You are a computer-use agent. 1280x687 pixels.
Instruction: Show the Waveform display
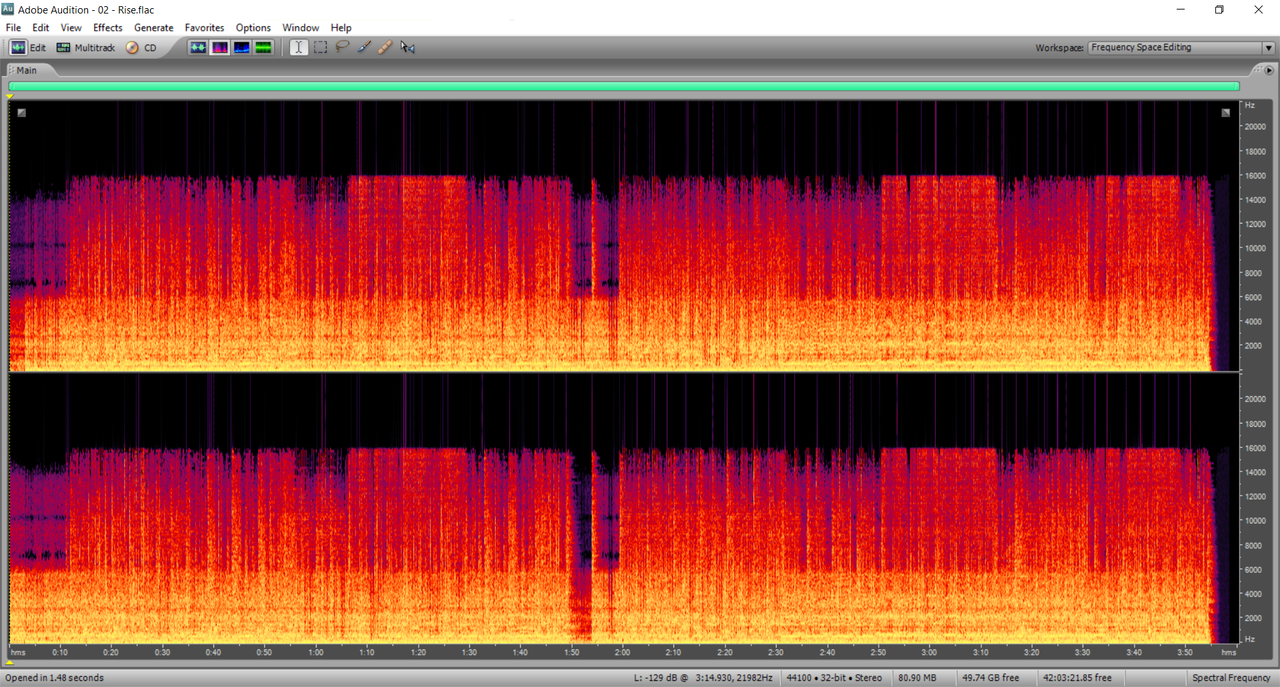(x=198, y=47)
